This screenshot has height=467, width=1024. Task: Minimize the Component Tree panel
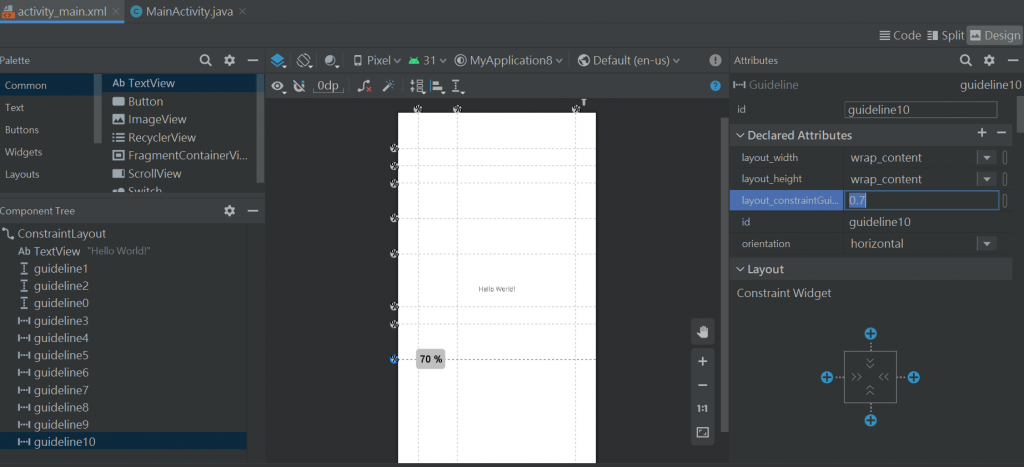click(x=253, y=211)
